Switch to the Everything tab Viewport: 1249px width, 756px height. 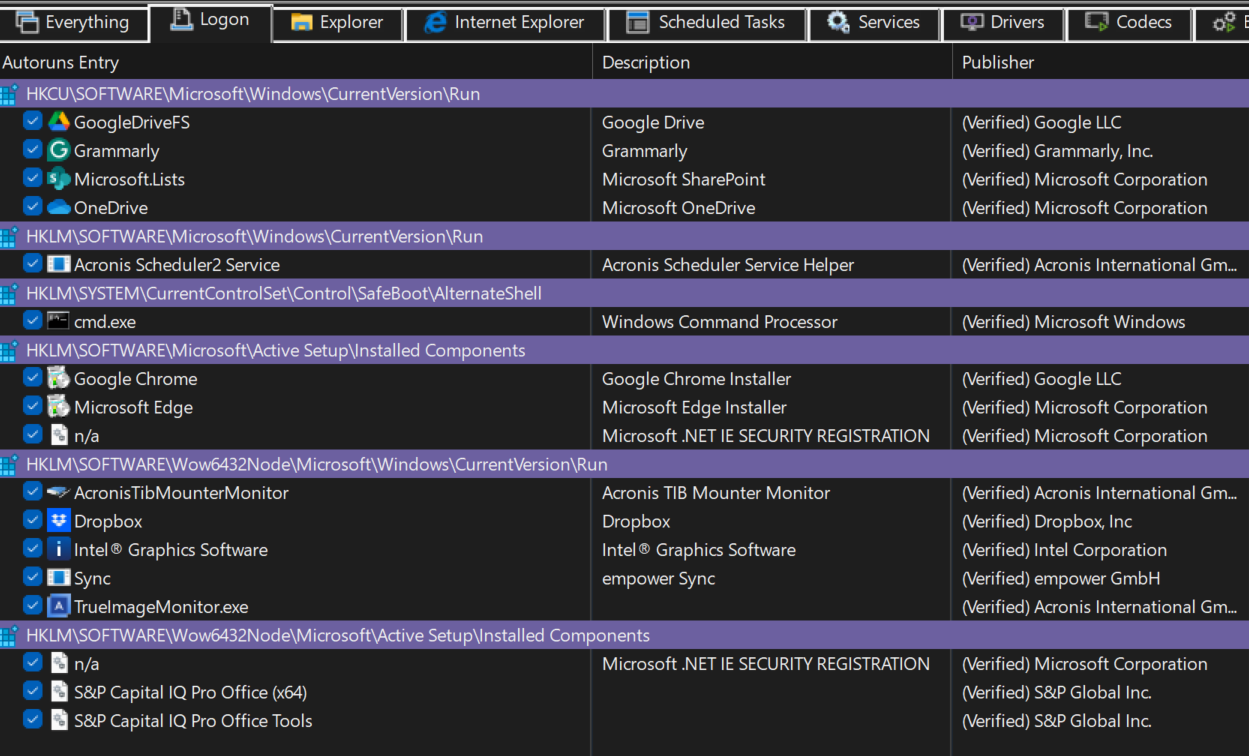coord(73,22)
